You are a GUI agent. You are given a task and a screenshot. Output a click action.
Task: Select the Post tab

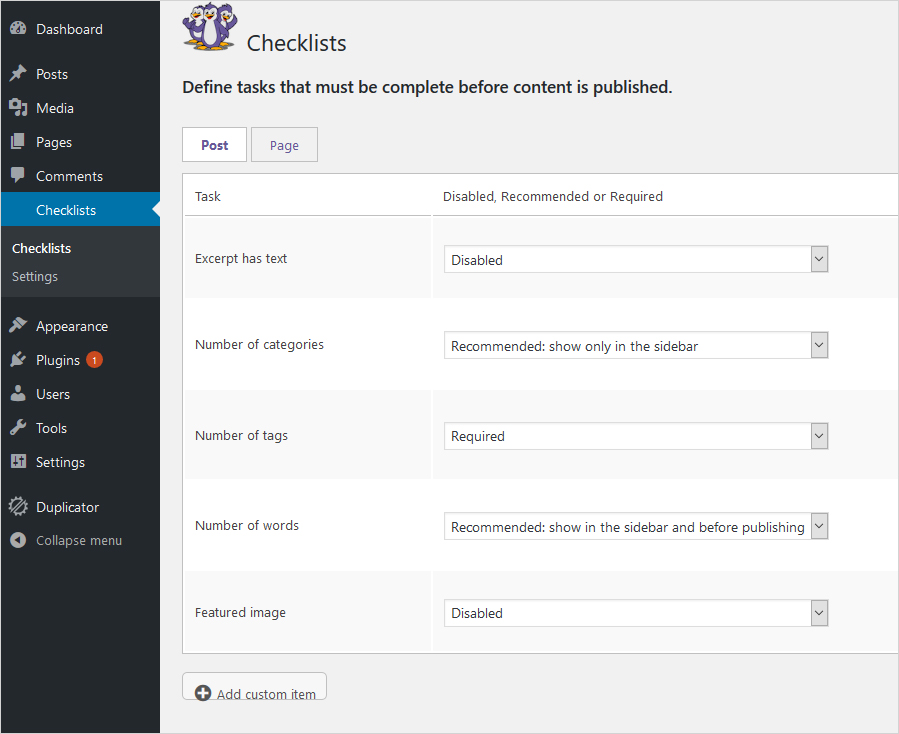coord(214,145)
